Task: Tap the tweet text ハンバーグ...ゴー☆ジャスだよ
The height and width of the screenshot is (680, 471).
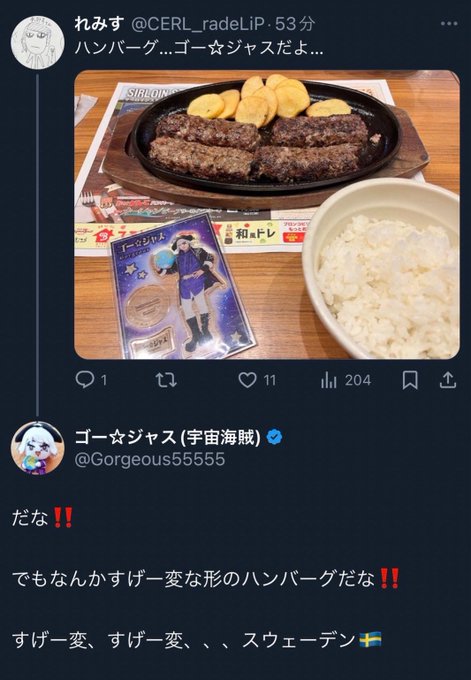Action: pos(199,48)
